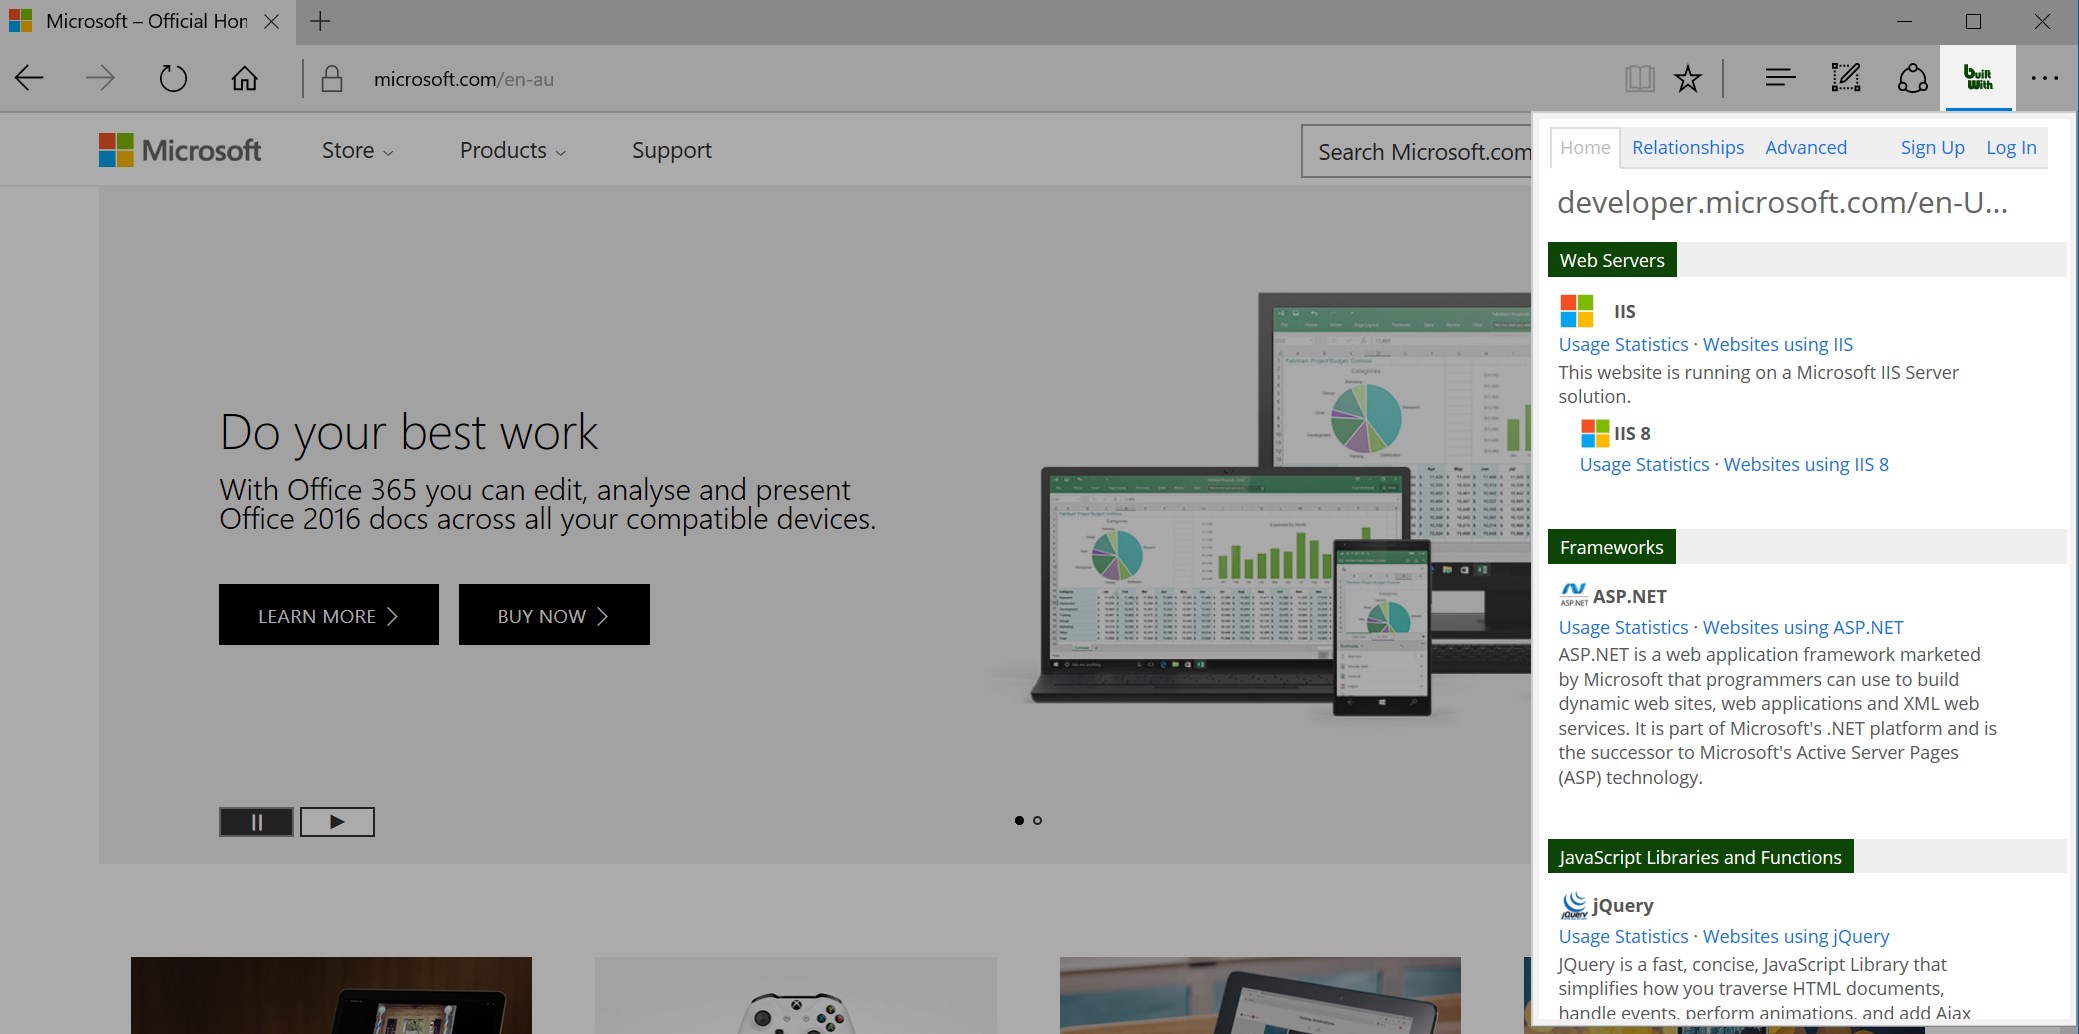Select the Home tab in BuiltWith panel

[x=1585, y=148]
